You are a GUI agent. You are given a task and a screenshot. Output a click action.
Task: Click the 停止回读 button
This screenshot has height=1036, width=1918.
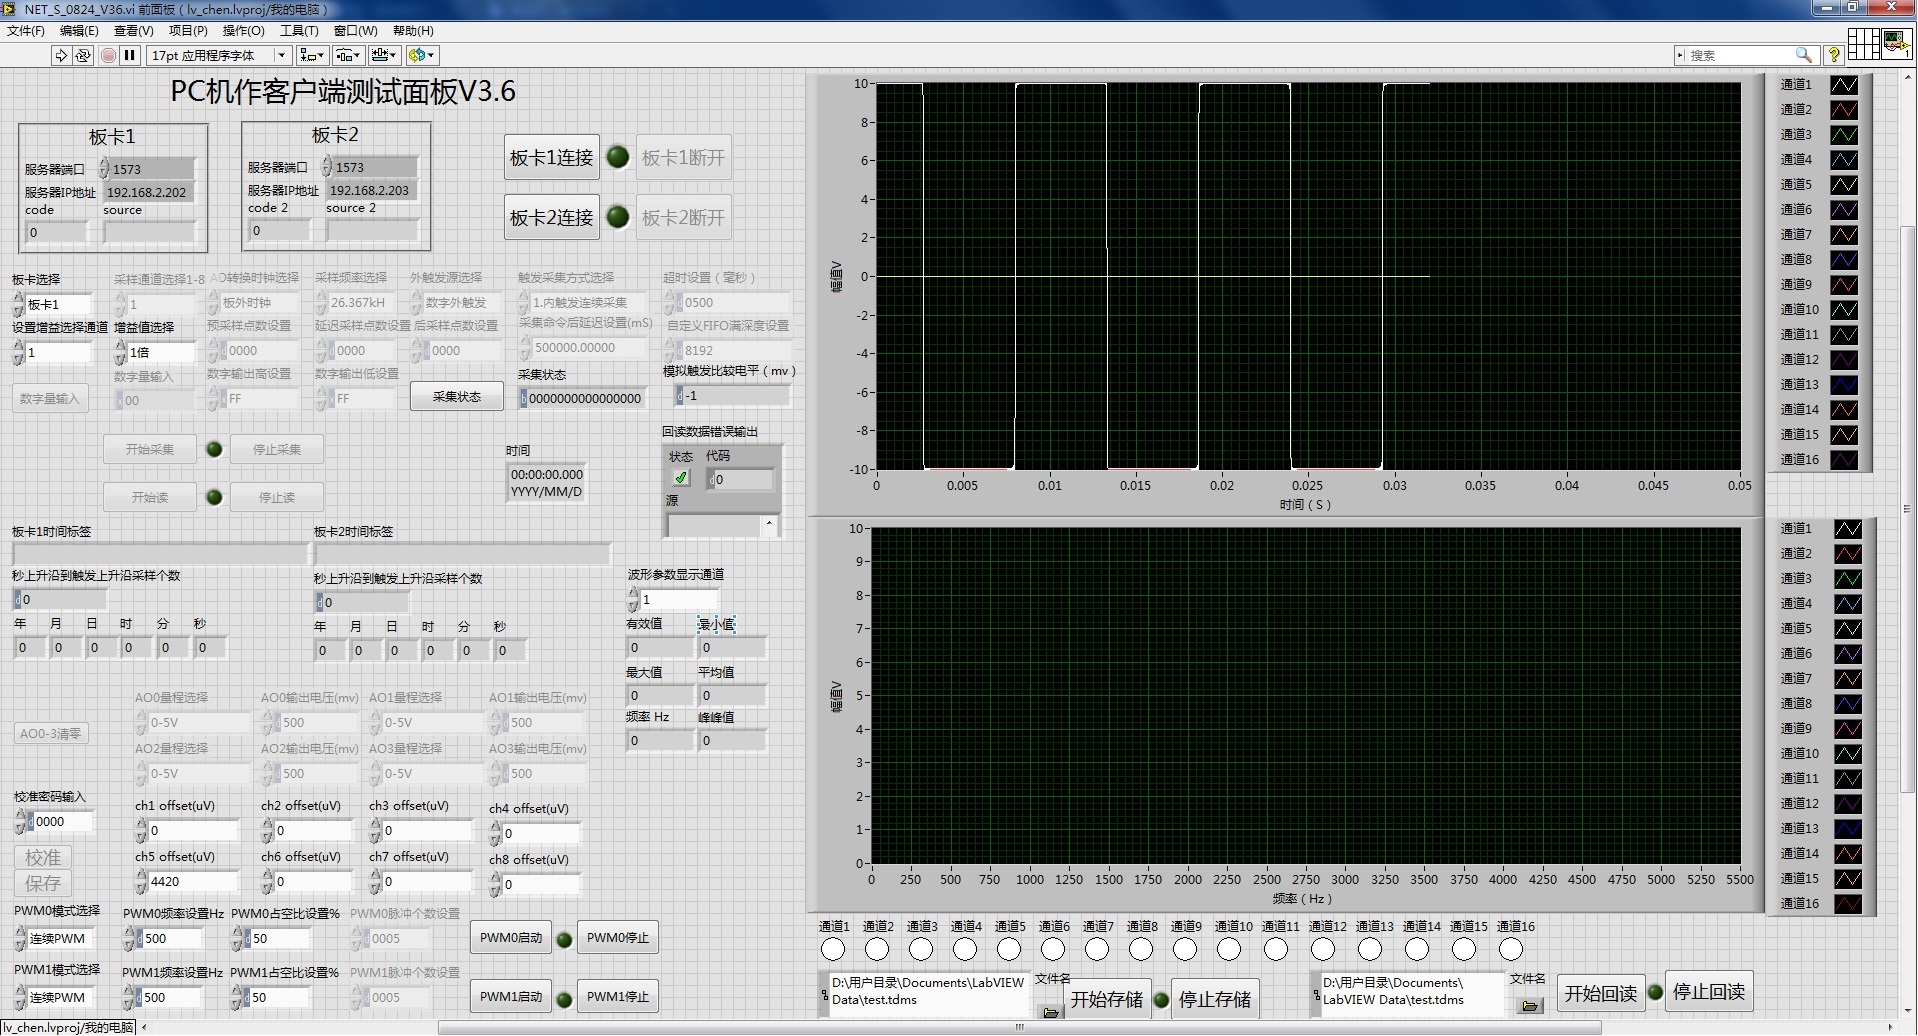(x=1709, y=992)
